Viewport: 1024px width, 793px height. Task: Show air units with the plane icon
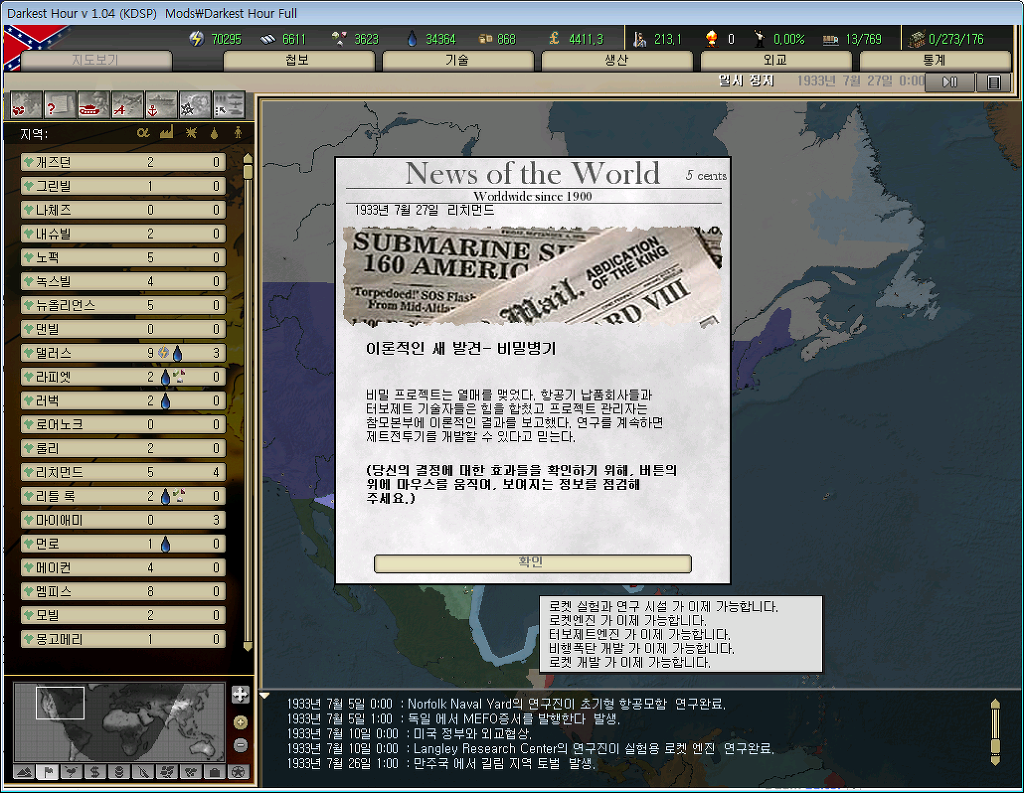pyautogui.click(x=128, y=105)
